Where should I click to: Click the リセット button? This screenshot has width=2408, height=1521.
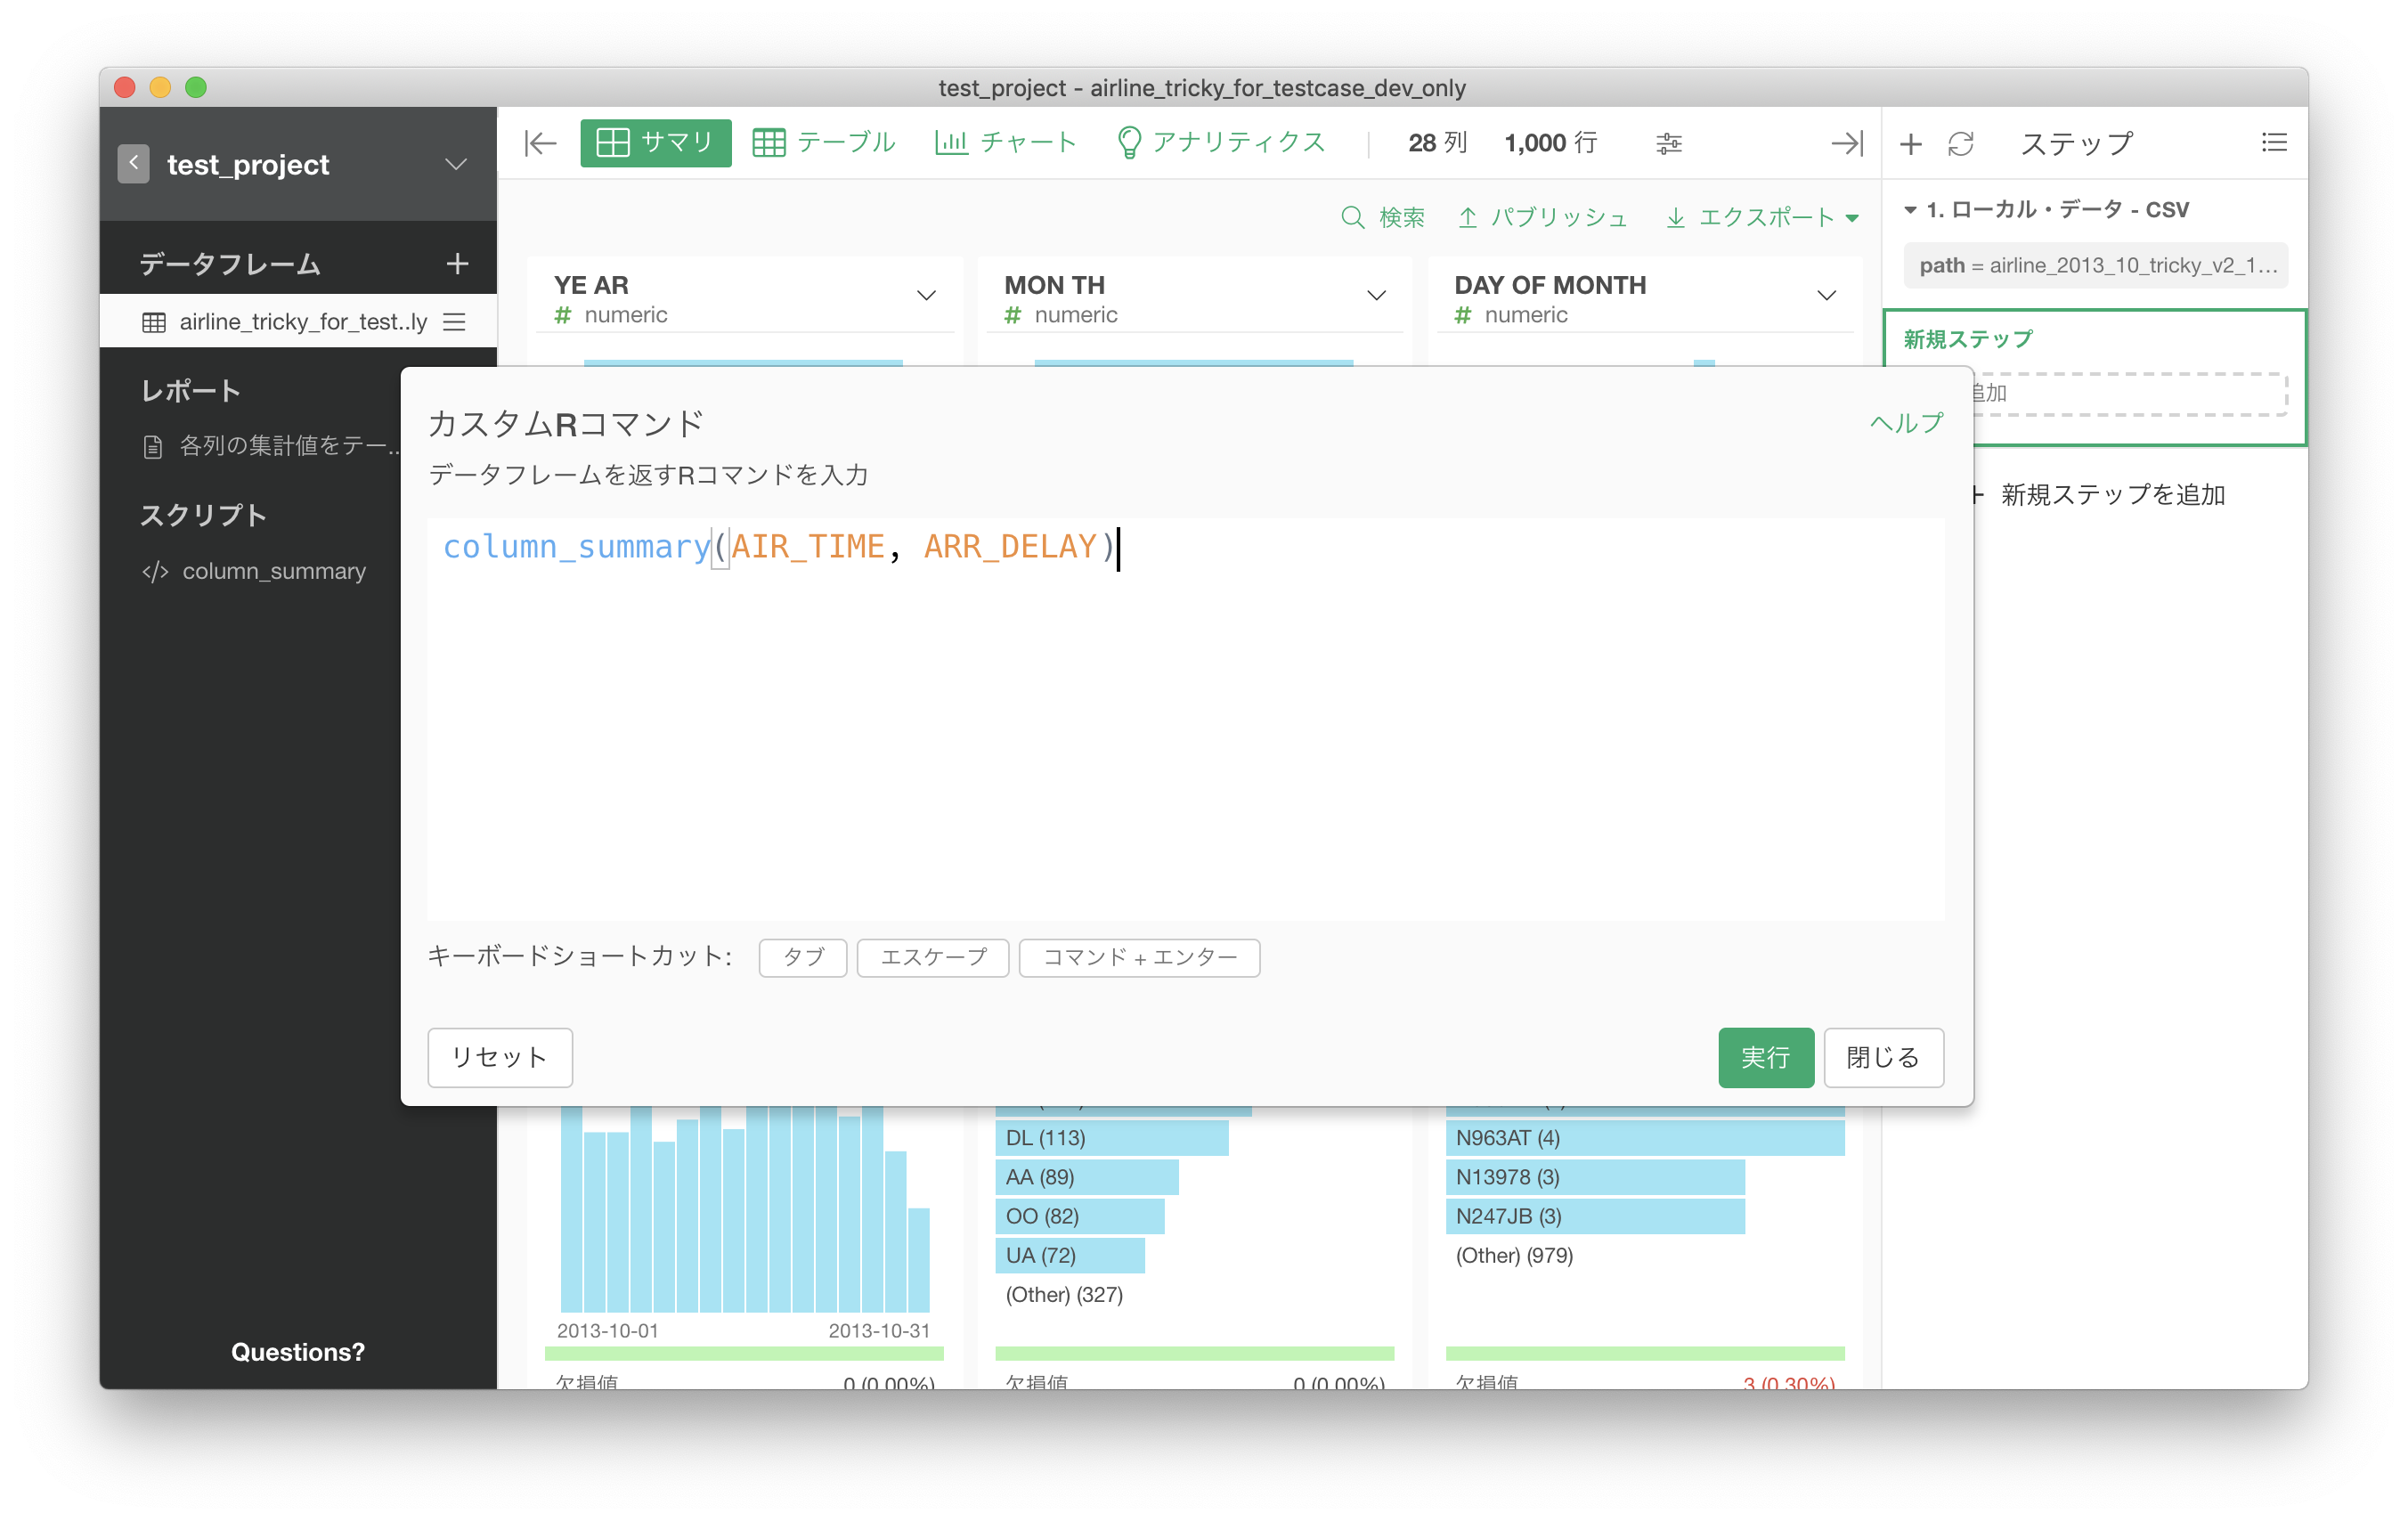click(x=499, y=1057)
